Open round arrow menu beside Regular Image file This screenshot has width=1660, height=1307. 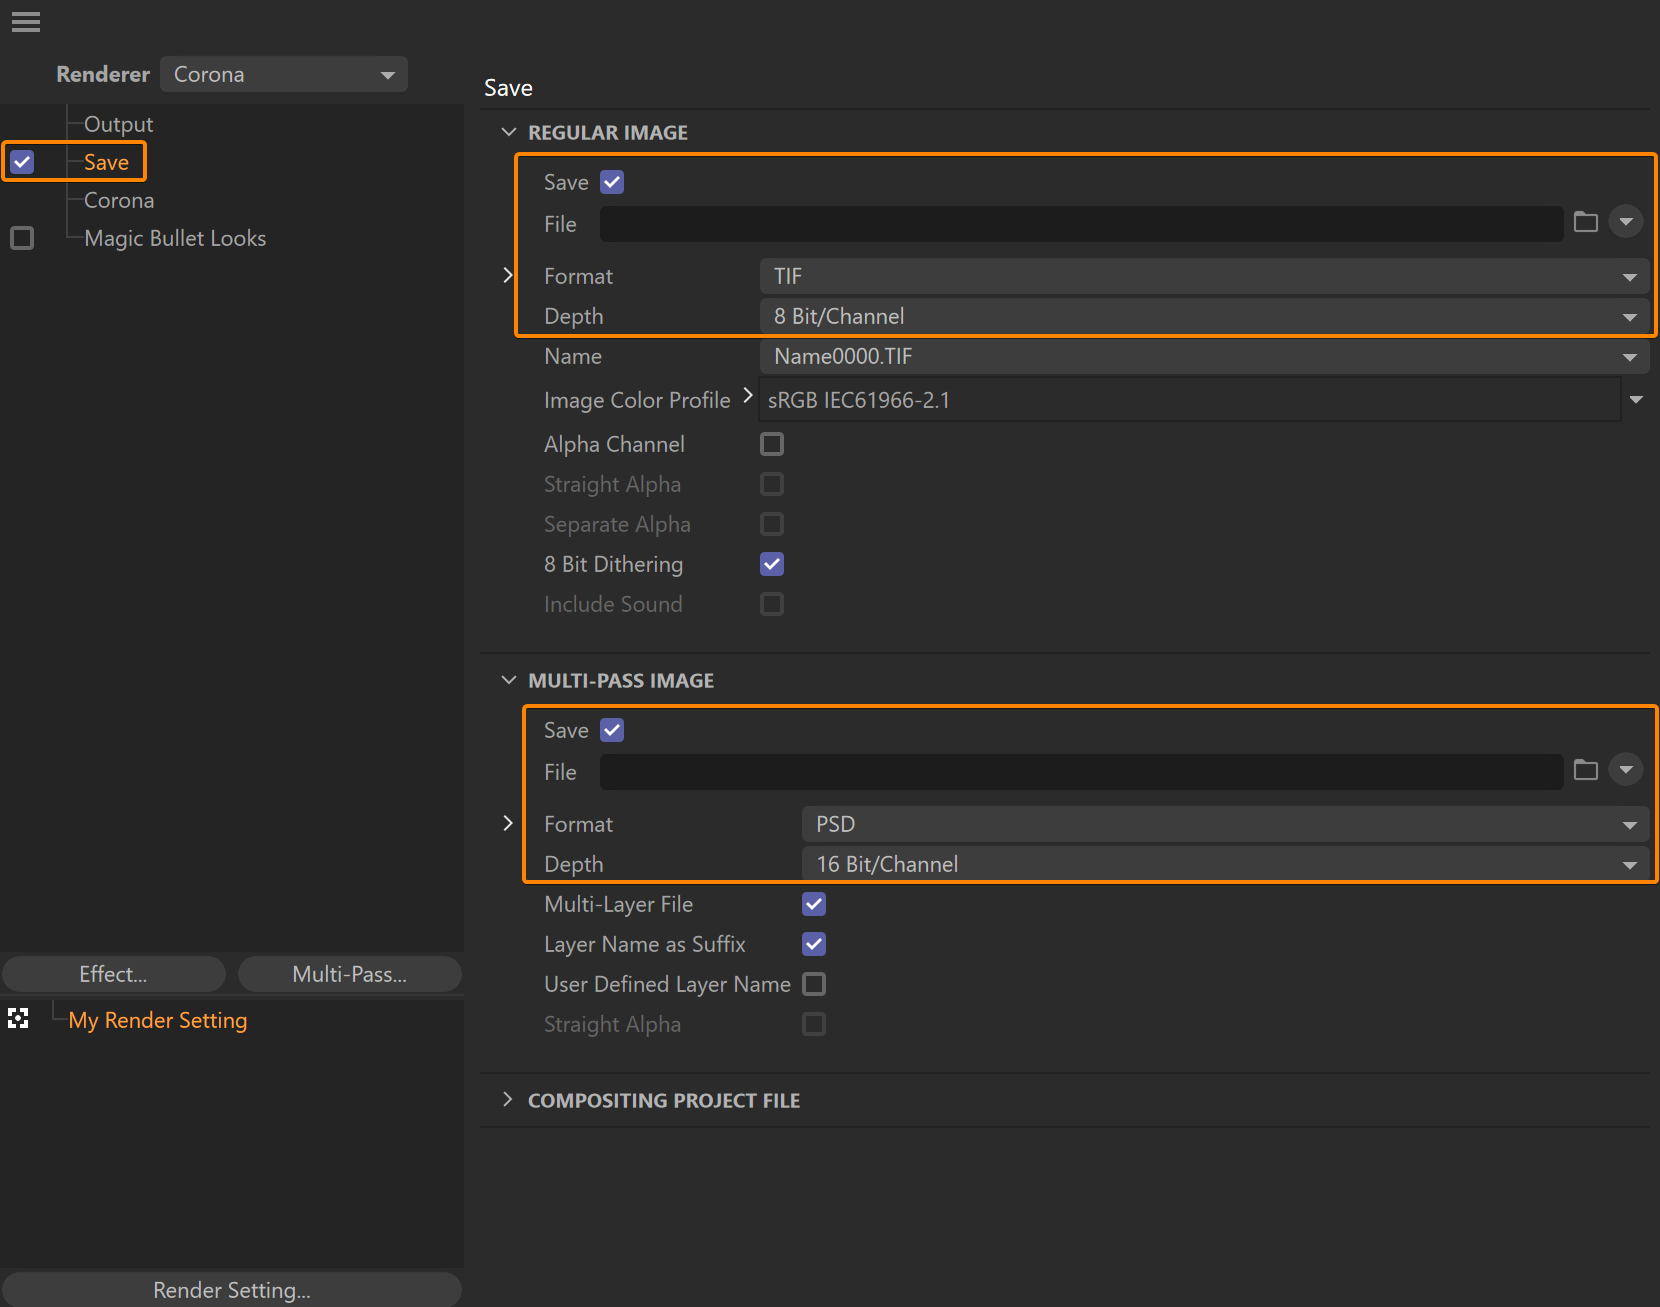point(1626,222)
